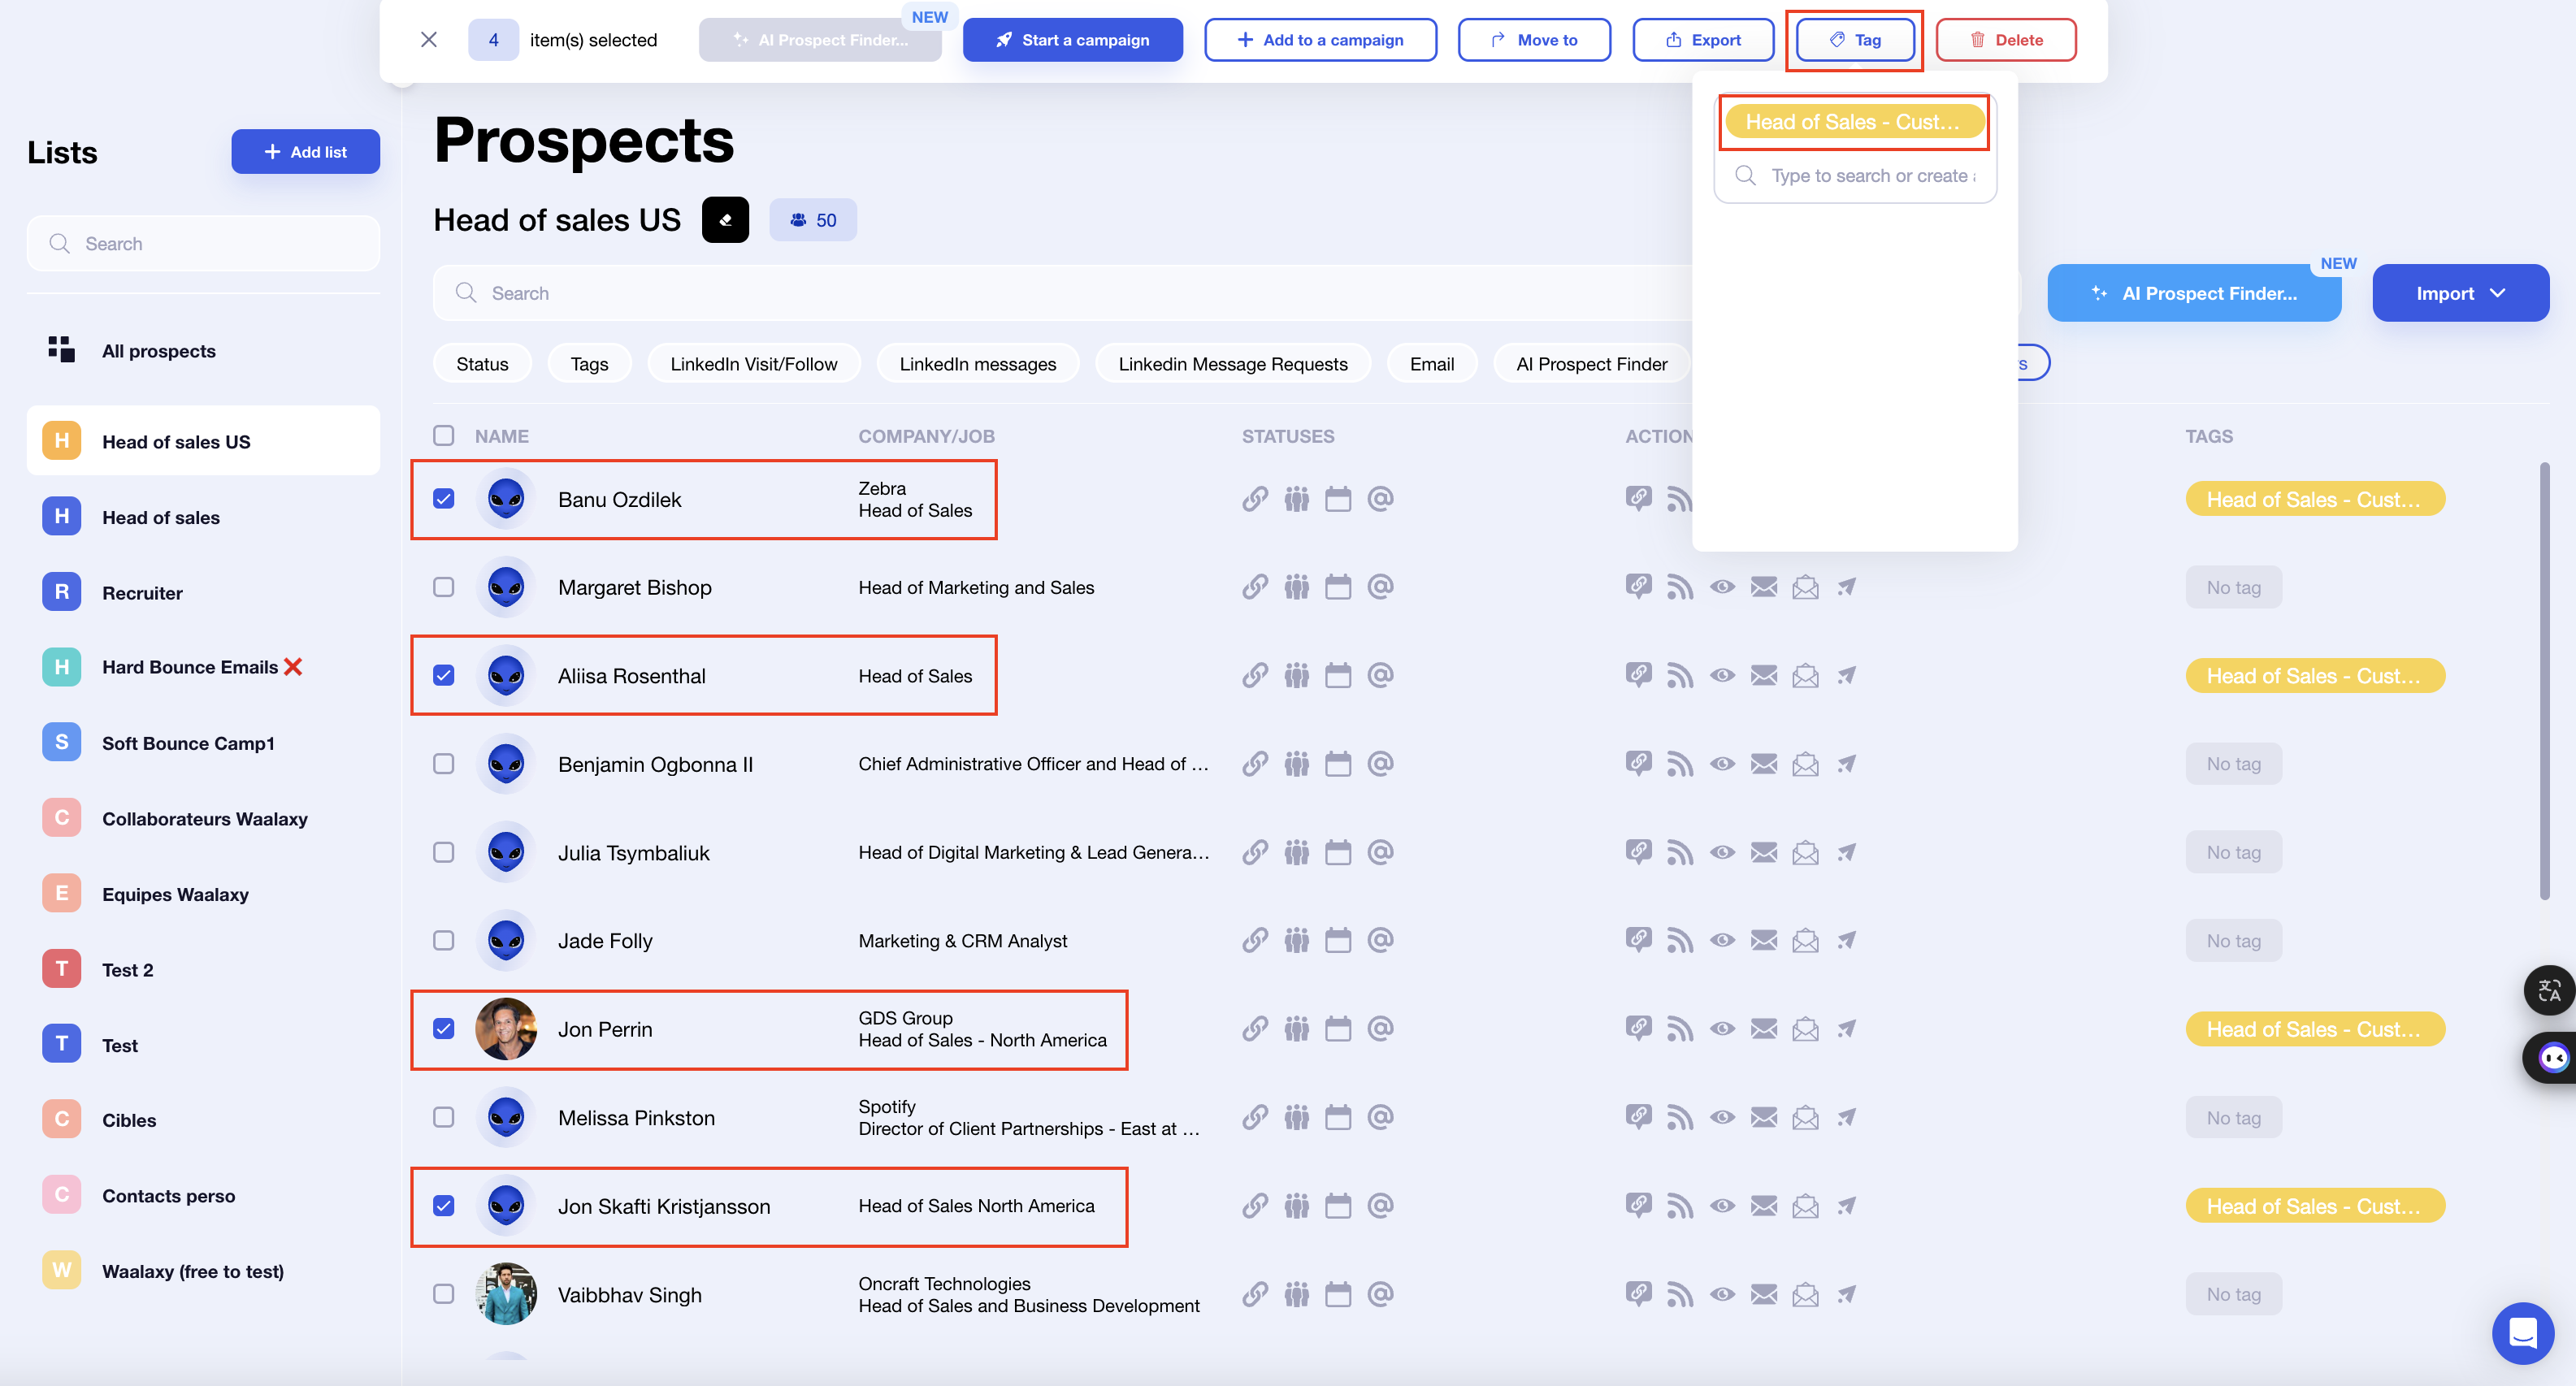
Task: Click the calendar scheduling icon for Aliisa Rosenthal
Action: pyautogui.click(x=1338, y=674)
